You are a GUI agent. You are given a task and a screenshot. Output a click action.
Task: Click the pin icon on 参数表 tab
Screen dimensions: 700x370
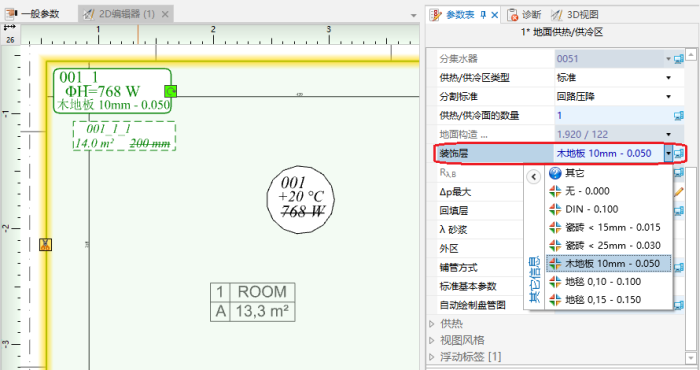coord(483,15)
